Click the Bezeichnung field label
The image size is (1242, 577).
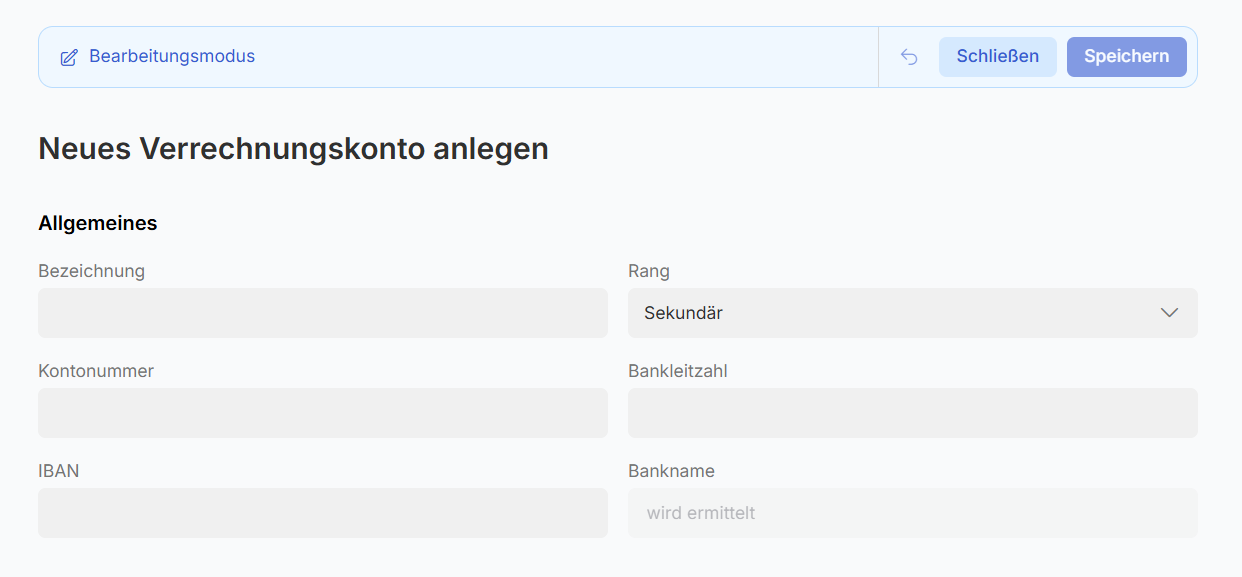[x=91, y=271]
